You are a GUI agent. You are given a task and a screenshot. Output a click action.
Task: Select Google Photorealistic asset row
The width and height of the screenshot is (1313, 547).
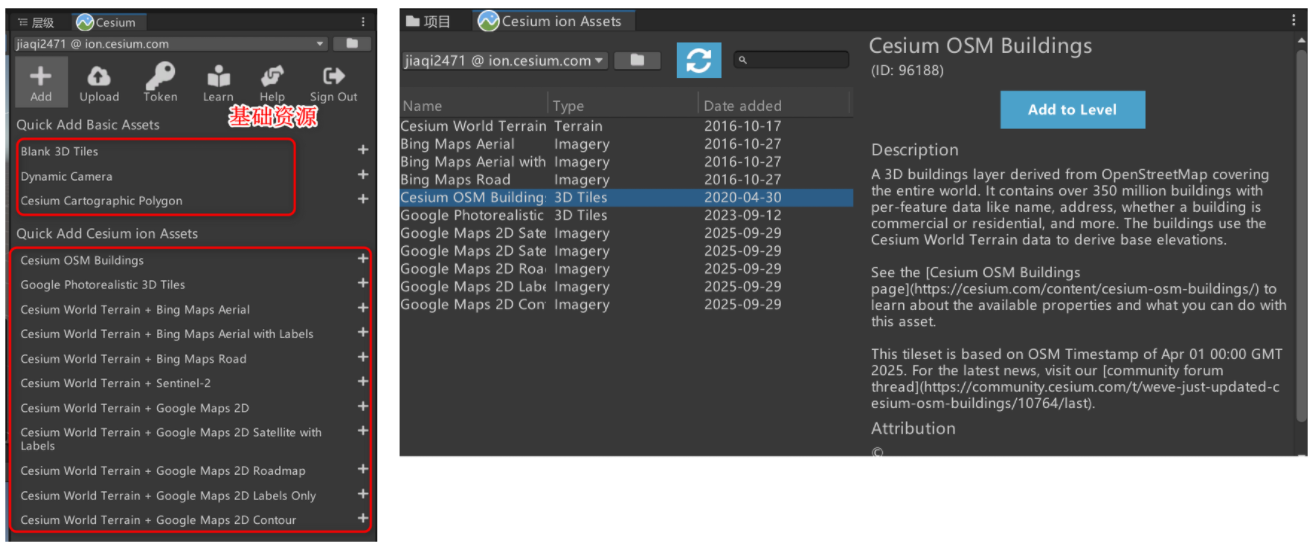(x=626, y=215)
